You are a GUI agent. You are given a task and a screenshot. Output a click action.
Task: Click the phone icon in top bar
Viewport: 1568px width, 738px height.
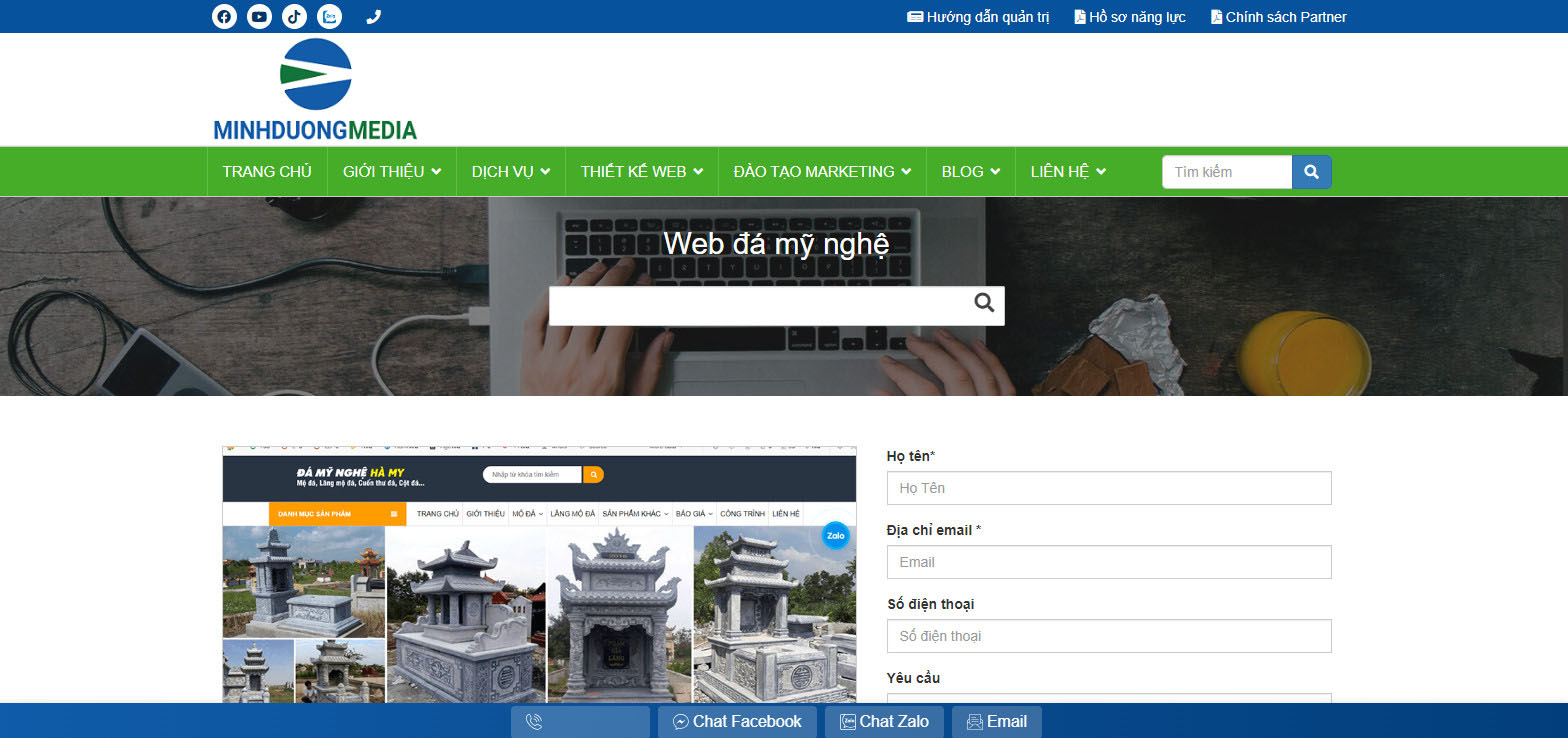374,17
